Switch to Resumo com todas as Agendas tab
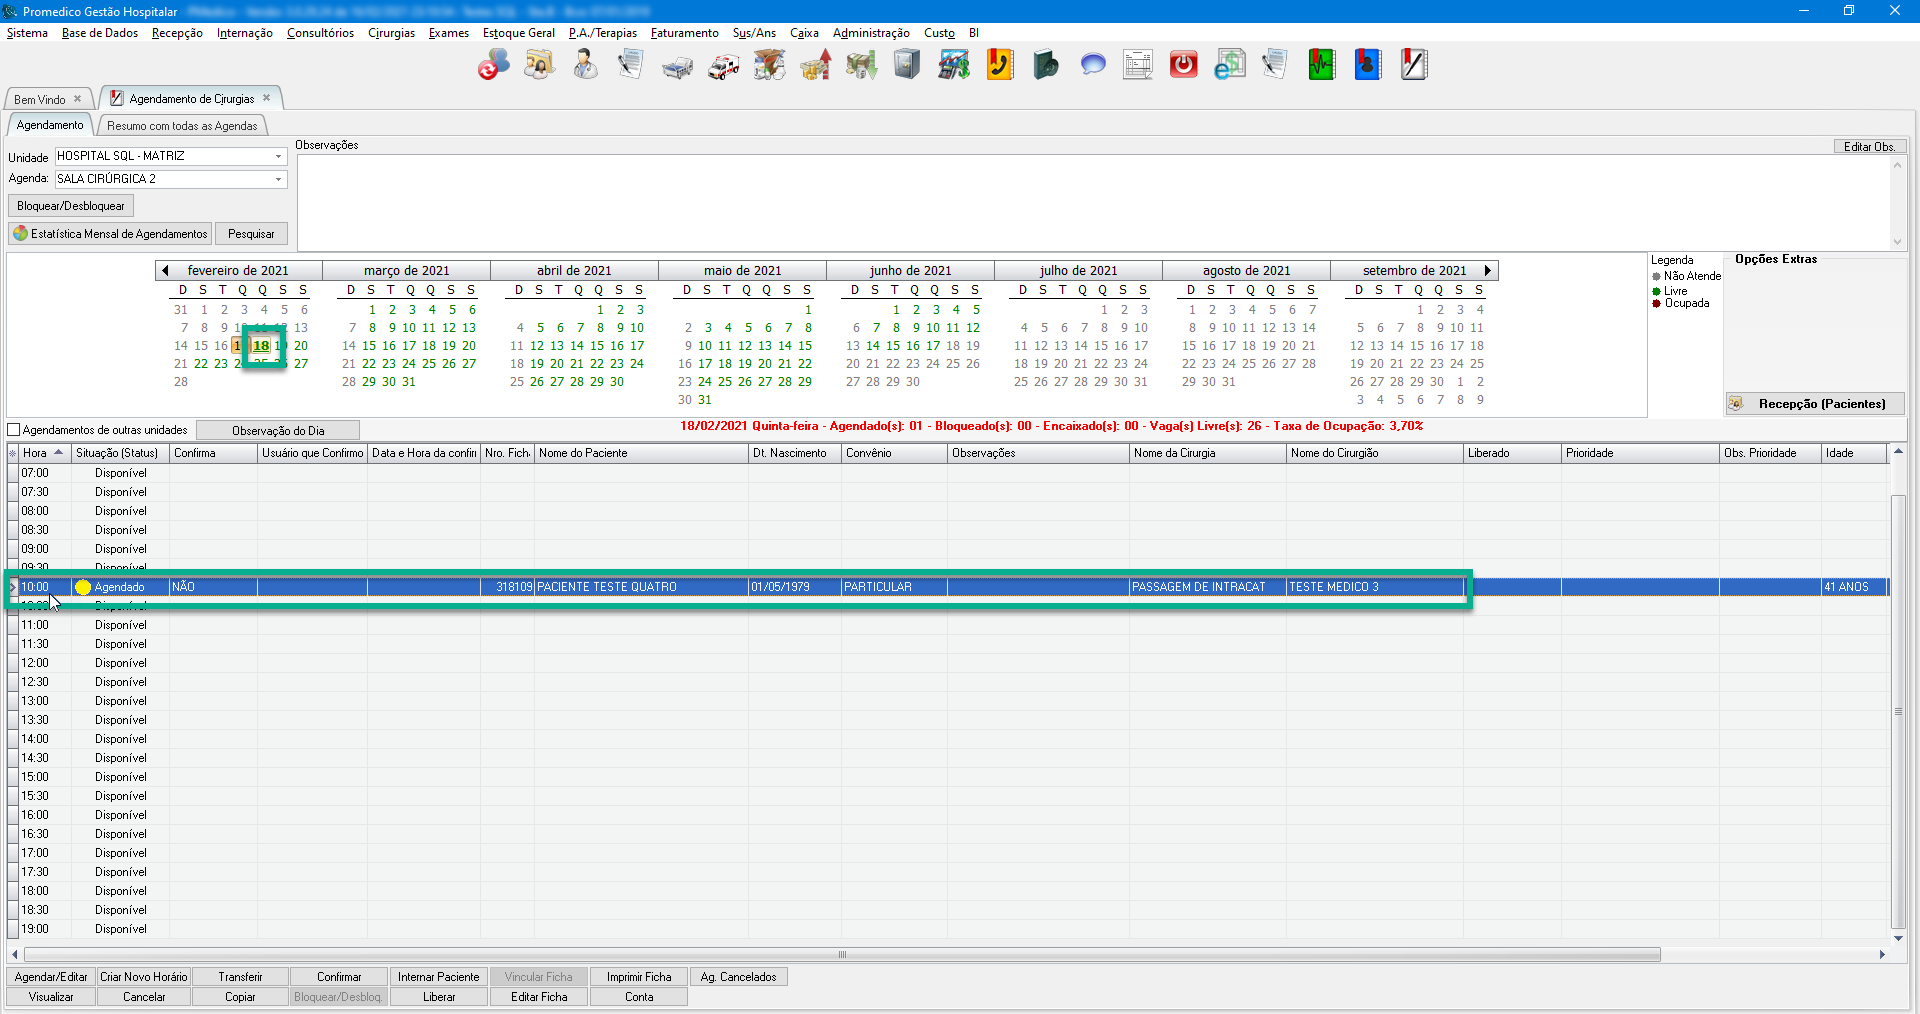 (x=182, y=126)
